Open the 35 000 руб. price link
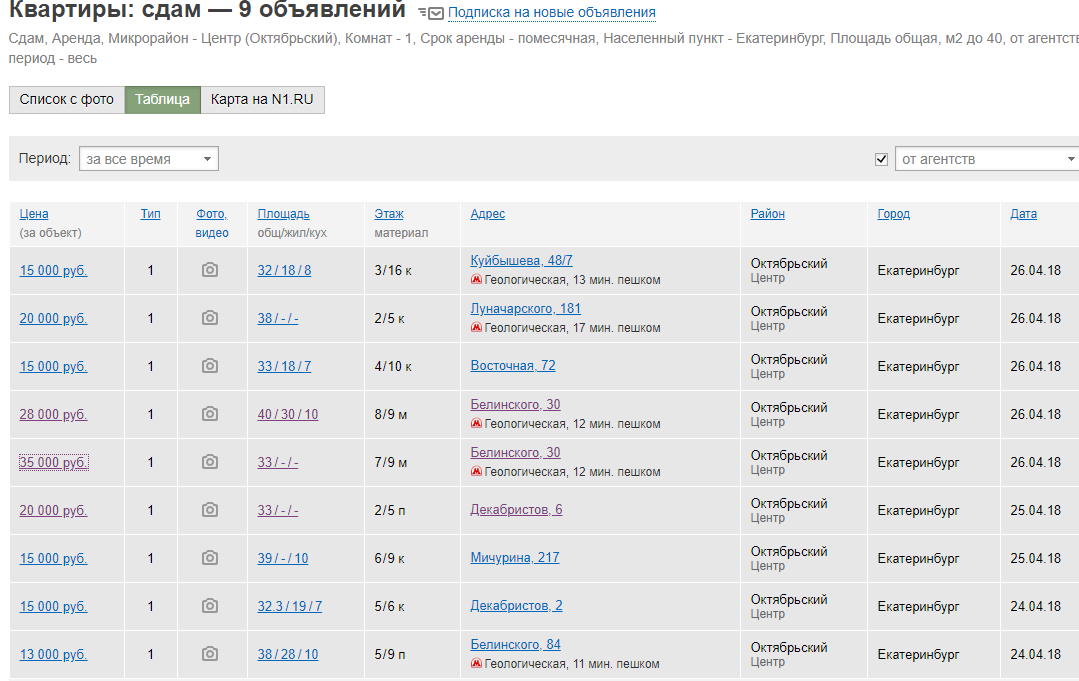This screenshot has width=1079, height=681. coord(53,462)
